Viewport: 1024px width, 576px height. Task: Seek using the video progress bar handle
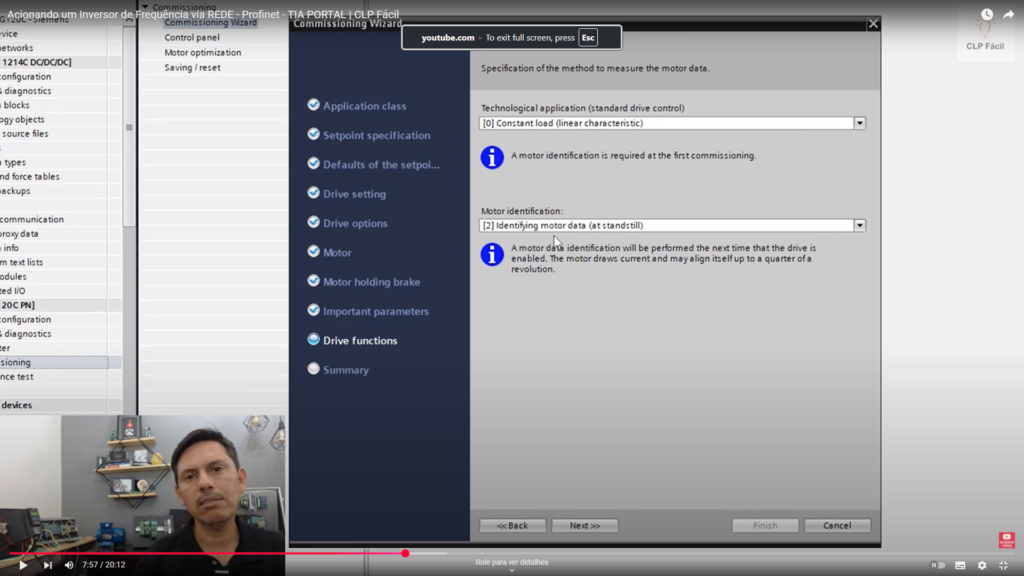(x=405, y=553)
